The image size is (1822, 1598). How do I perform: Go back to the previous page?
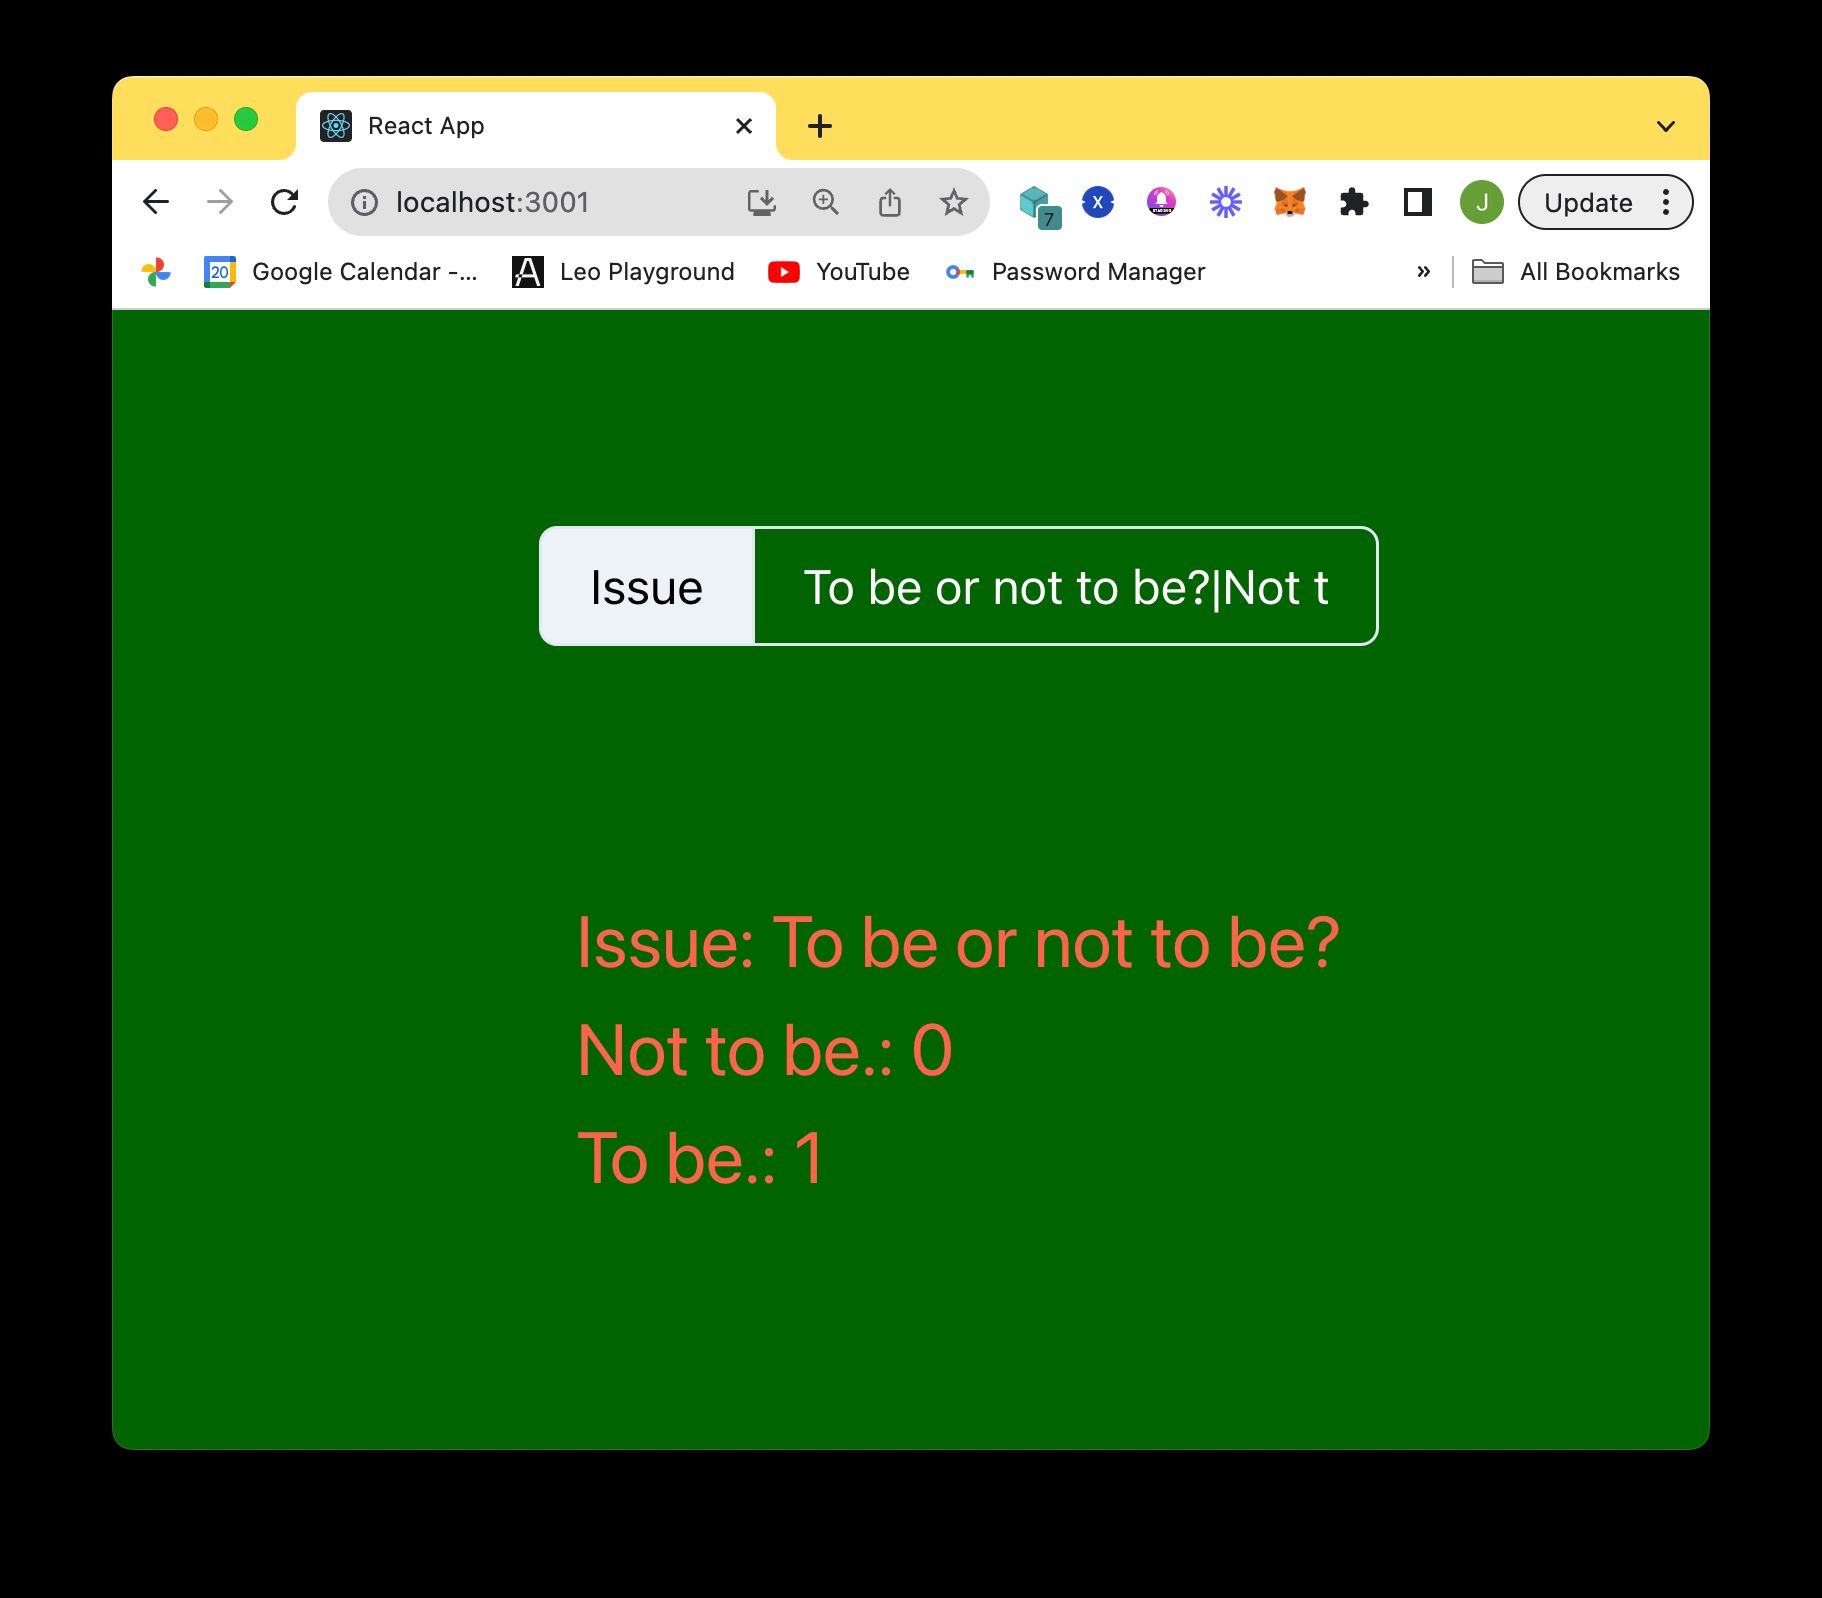(x=156, y=202)
